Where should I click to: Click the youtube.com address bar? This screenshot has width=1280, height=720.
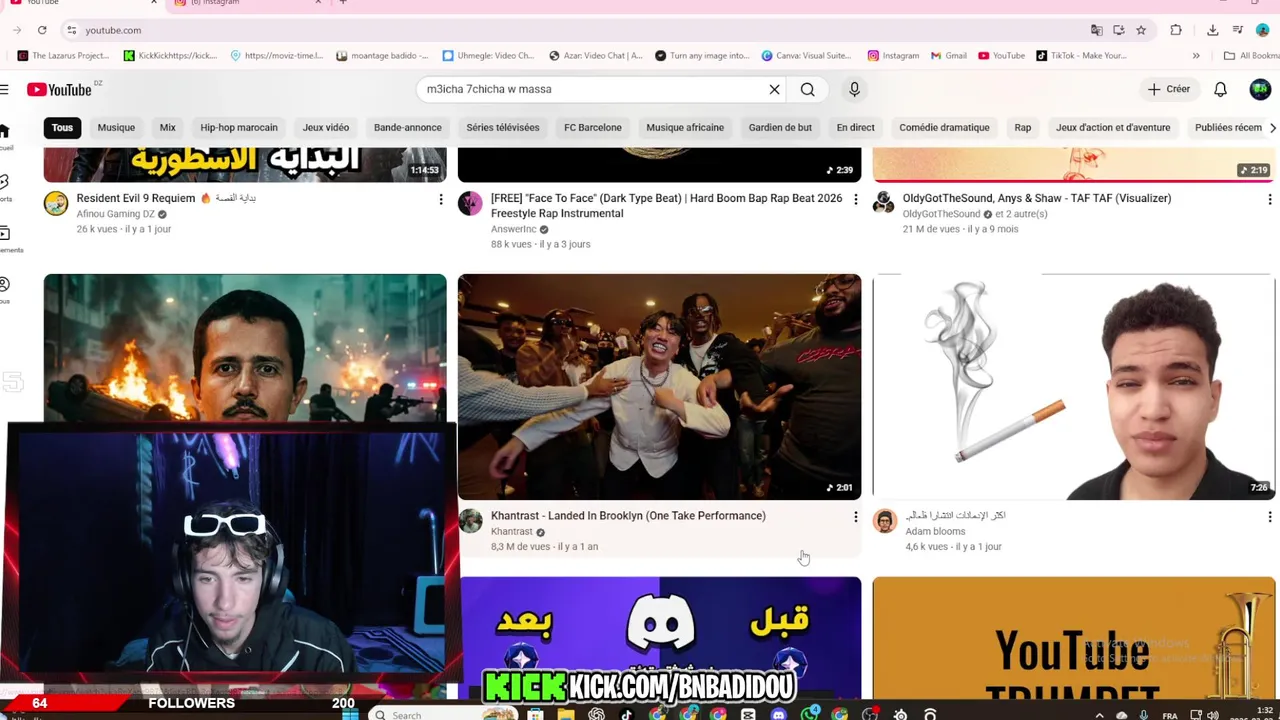(580, 30)
